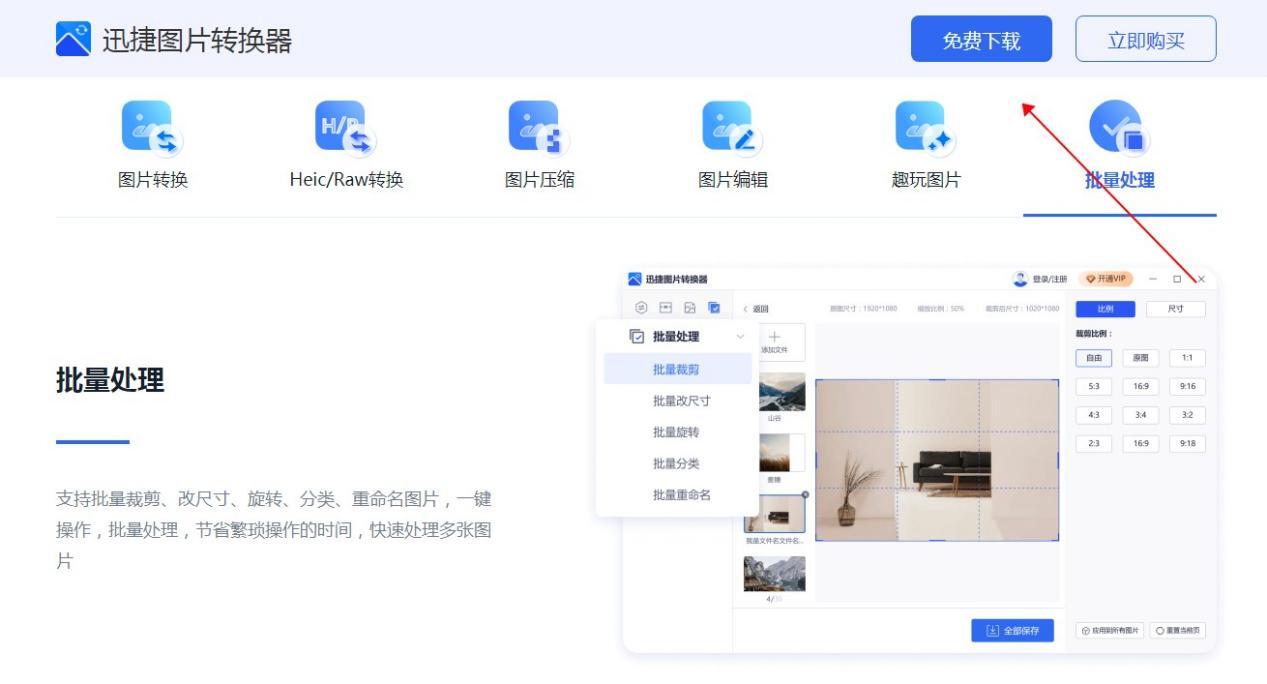Select the 趣玩图片 tab icon
Viewport: 1267px width, 684px height.
click(x=925, y=128)
